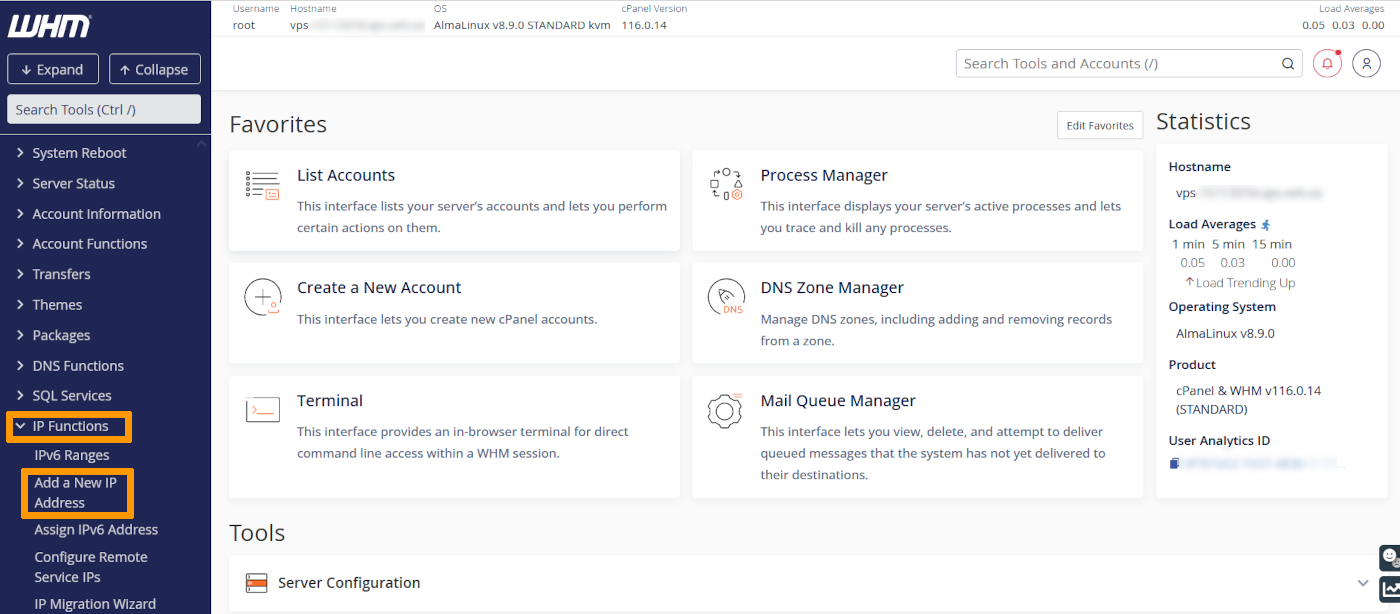Click the Server Configuration icon
1400x614 pixels.
pos(257,583)
